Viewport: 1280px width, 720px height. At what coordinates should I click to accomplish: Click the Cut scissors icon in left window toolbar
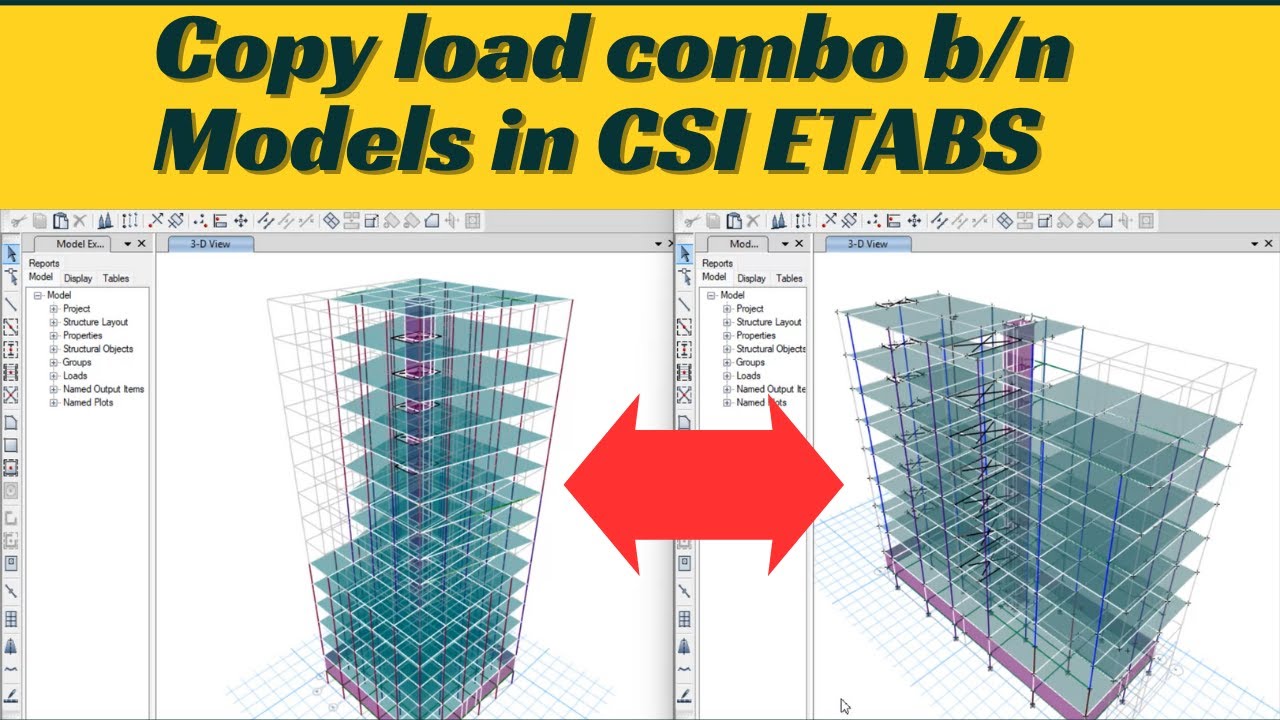pyautogui.click(x=18, y=221)
